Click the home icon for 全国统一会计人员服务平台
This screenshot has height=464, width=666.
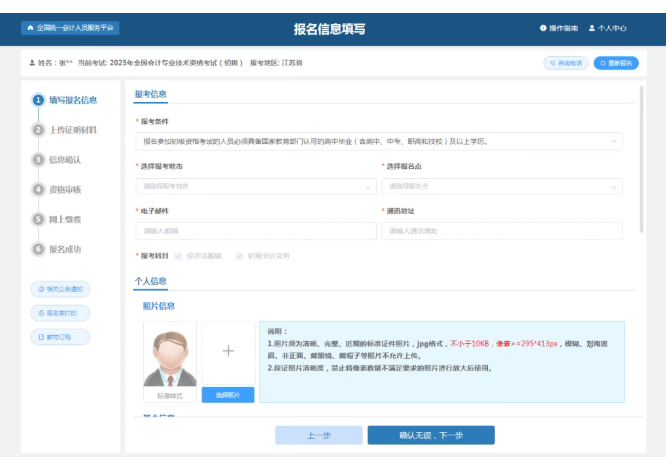click(30, 28)
